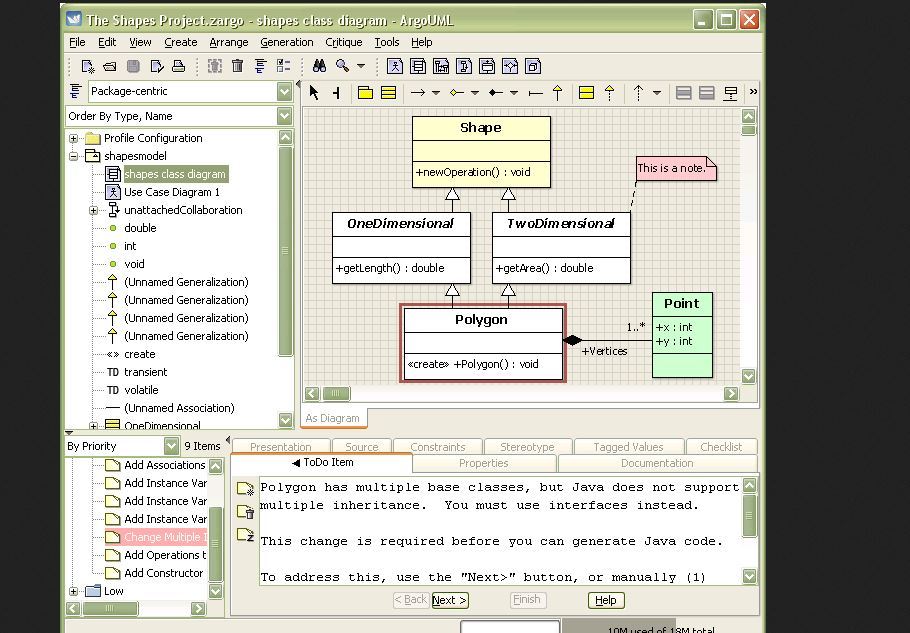Click the Print icon in toolbar

click(179, 66)
